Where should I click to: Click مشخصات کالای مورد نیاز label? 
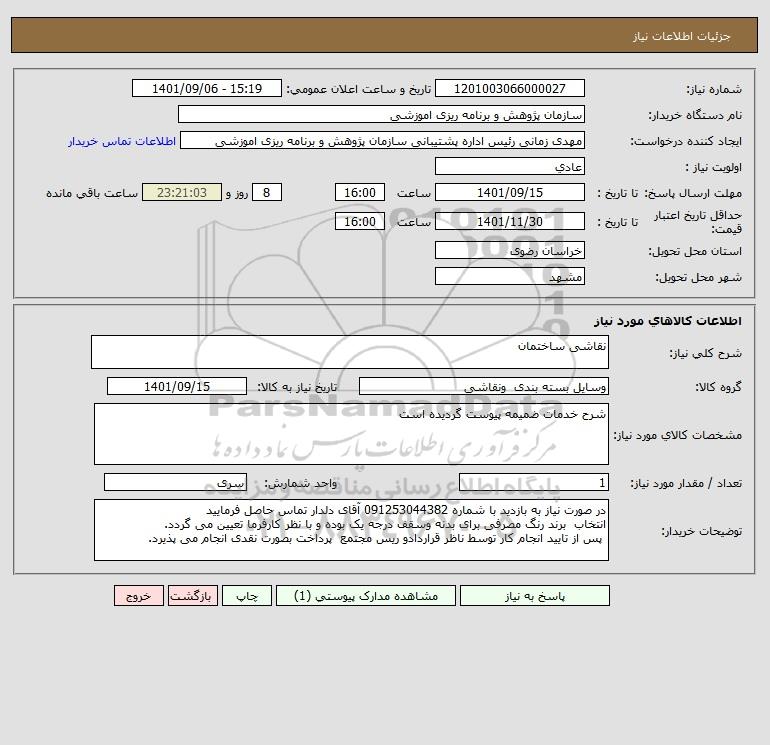click(678, 435)
